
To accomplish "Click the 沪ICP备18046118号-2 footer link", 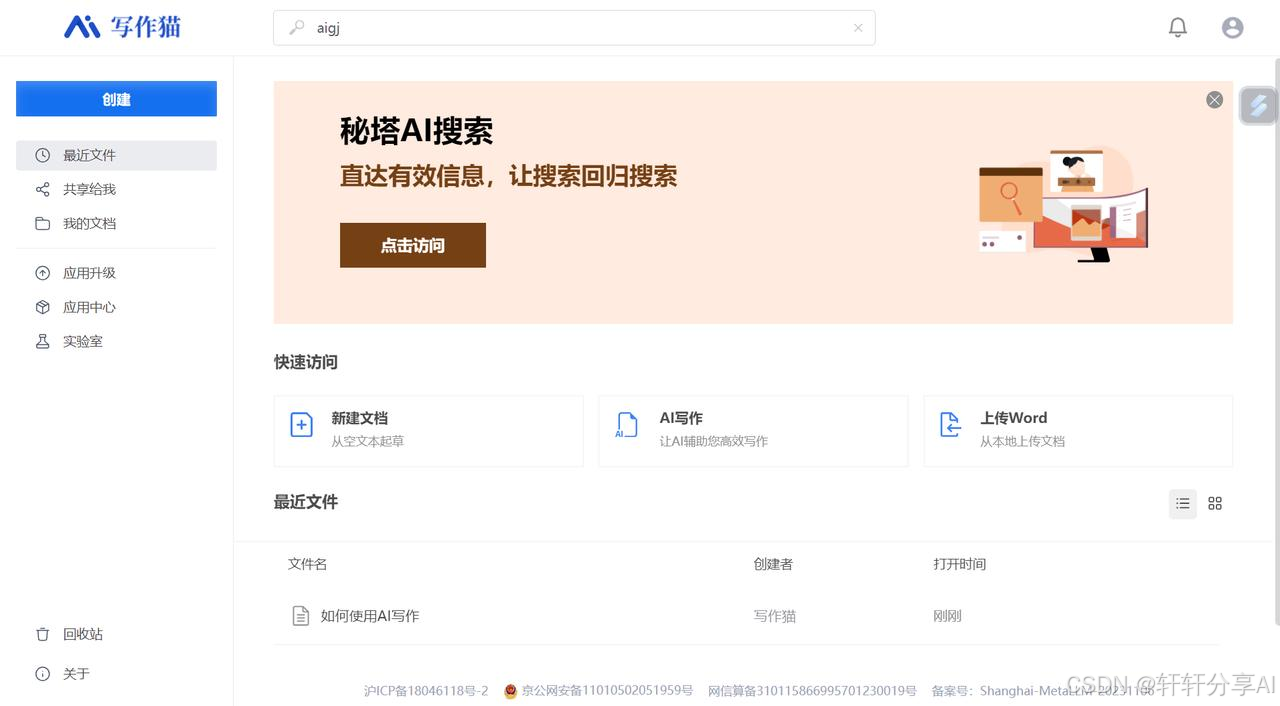I will [426, 691].
